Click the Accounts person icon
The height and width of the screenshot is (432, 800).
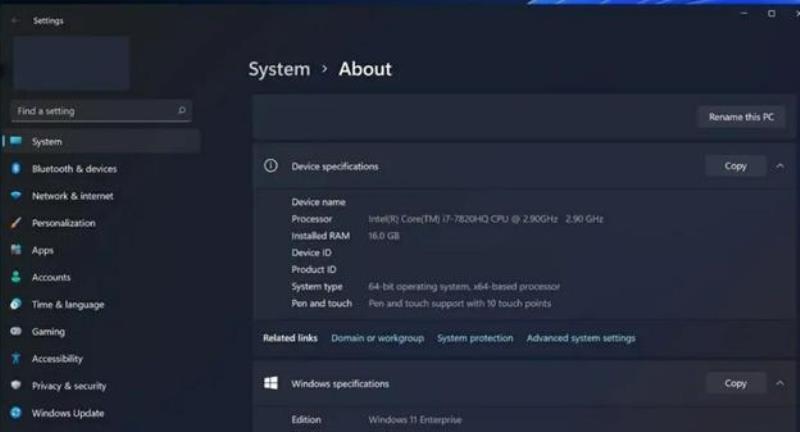16,277
